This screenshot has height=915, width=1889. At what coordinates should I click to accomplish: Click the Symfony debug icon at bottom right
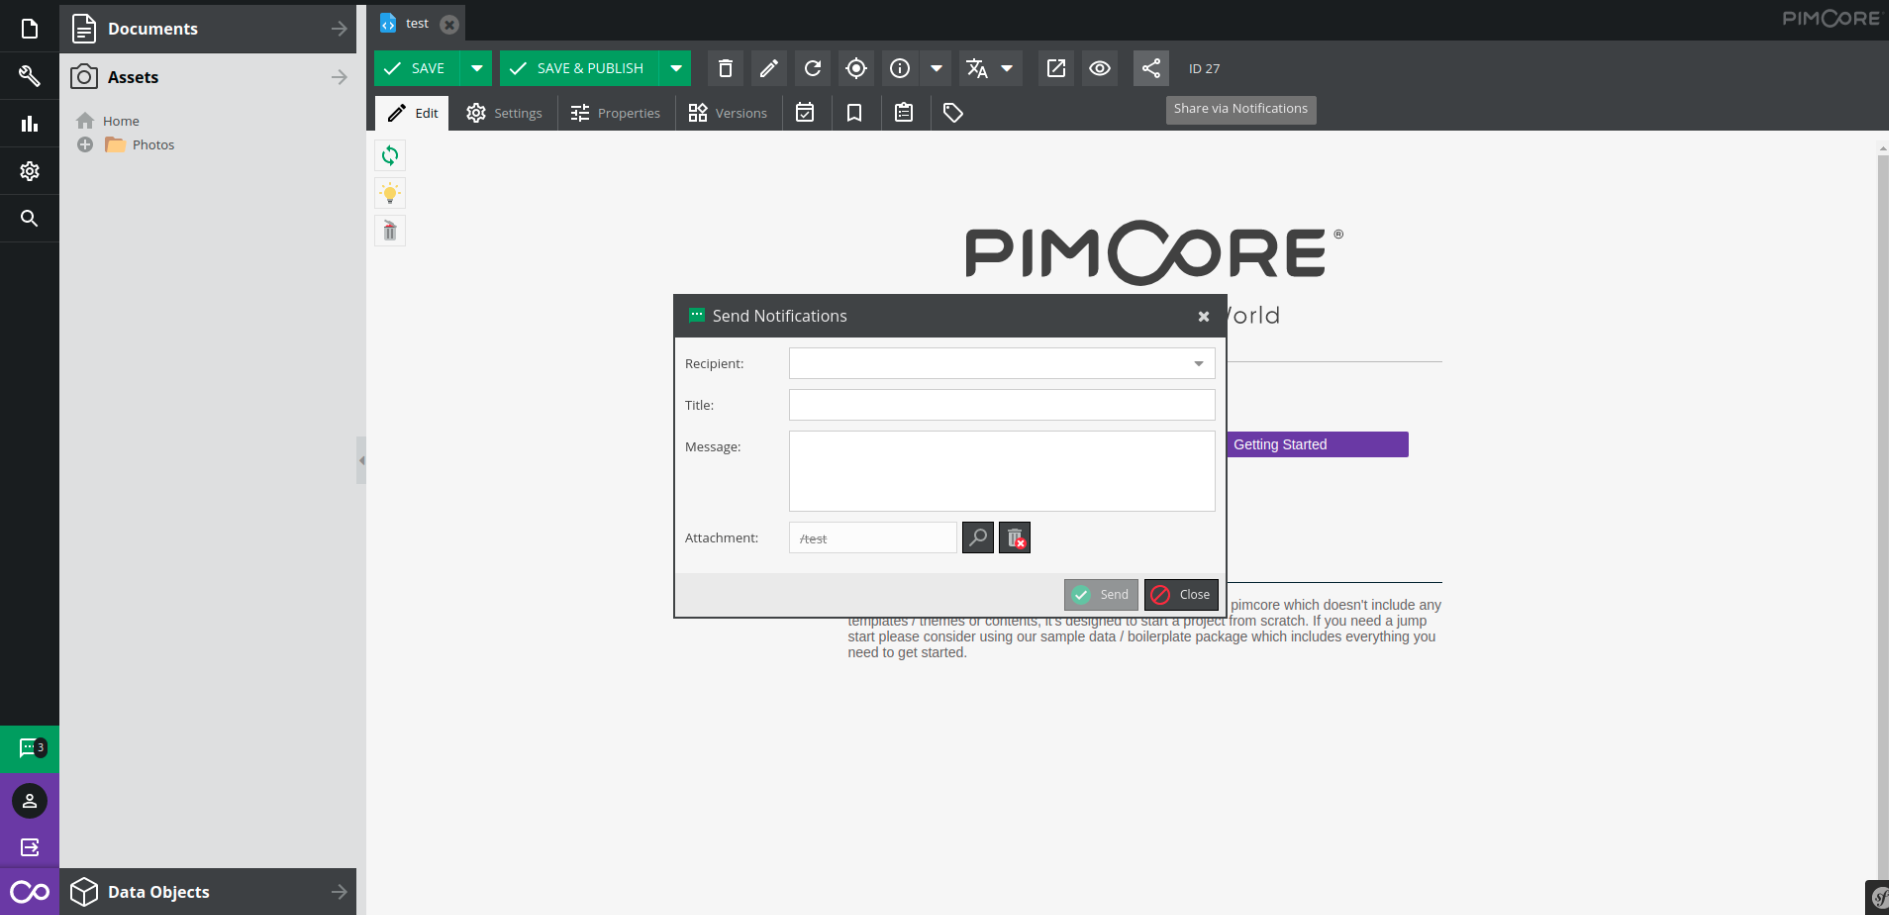(1877, 897)
